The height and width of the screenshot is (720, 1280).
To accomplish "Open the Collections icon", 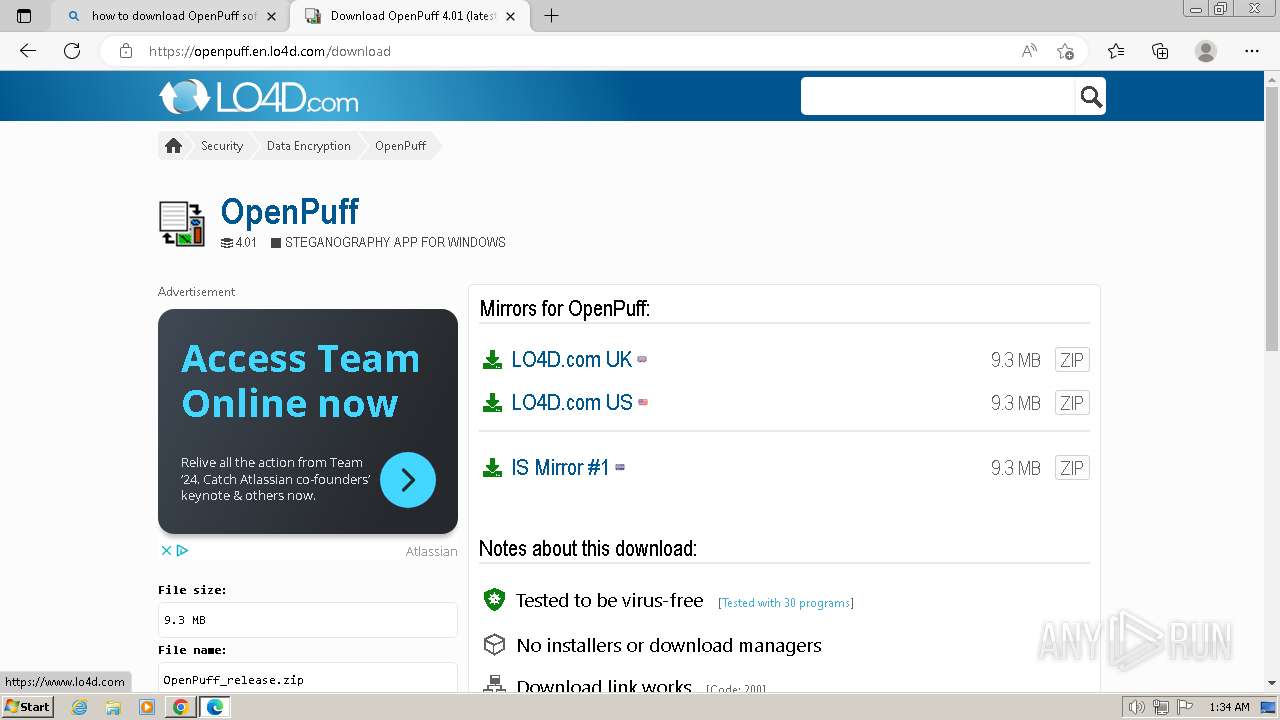I will click(x=1160, y=51).
